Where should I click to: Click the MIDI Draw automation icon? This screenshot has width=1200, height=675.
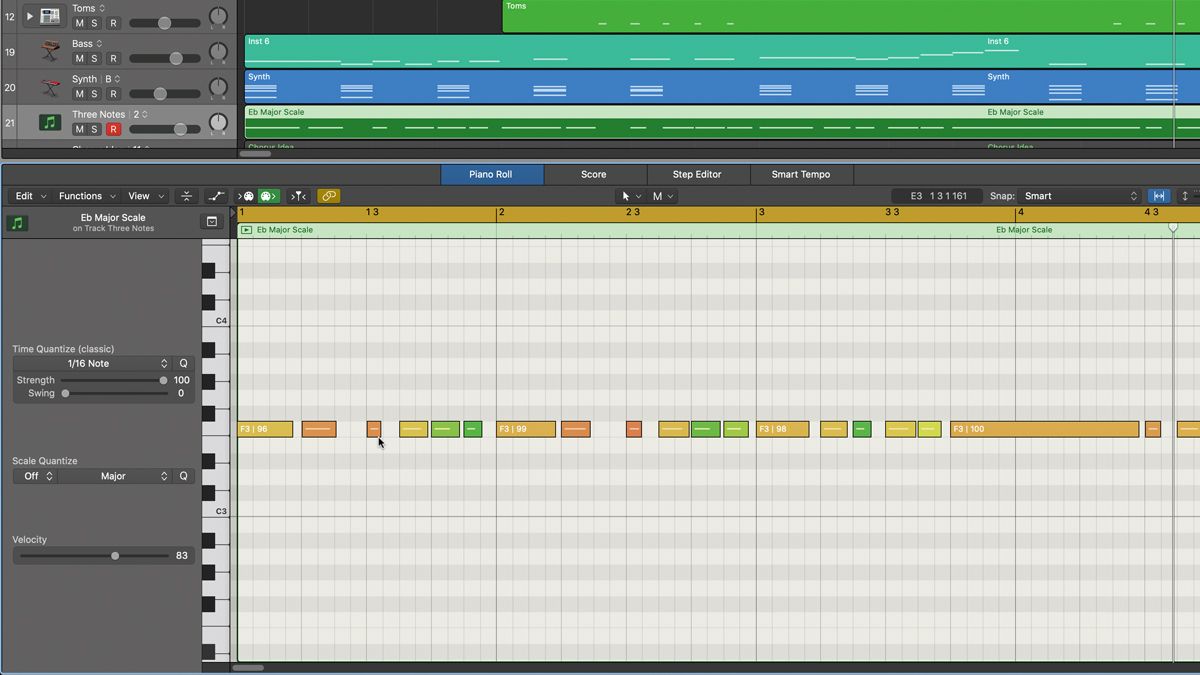point(216,196)
